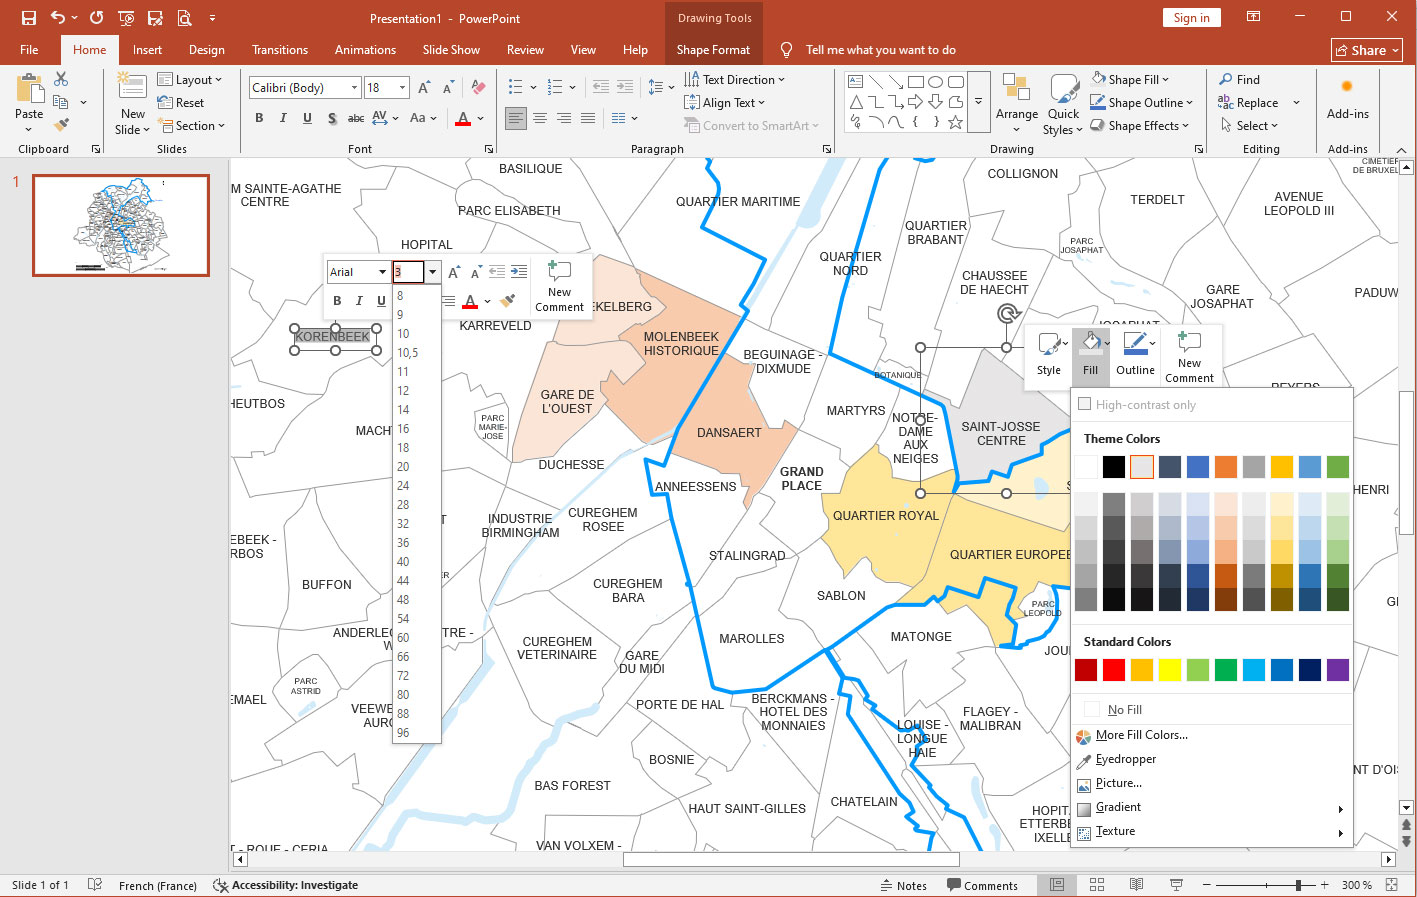
Task: Select More Fill Colors option
Action: (x=1141, y=735)
